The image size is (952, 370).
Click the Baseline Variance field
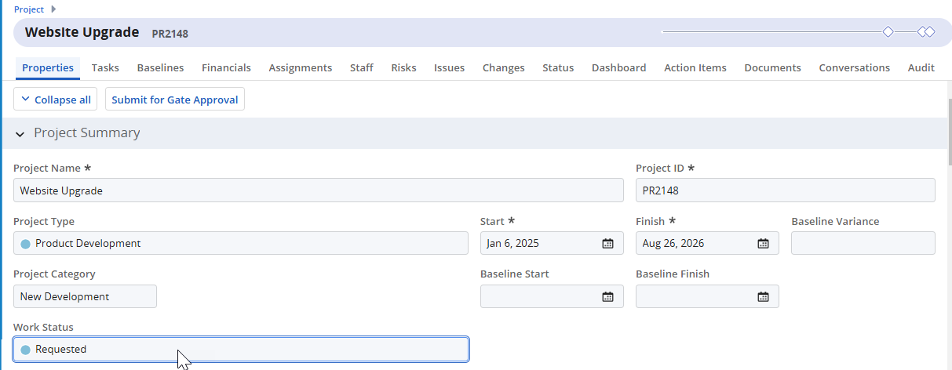[863, 243]
